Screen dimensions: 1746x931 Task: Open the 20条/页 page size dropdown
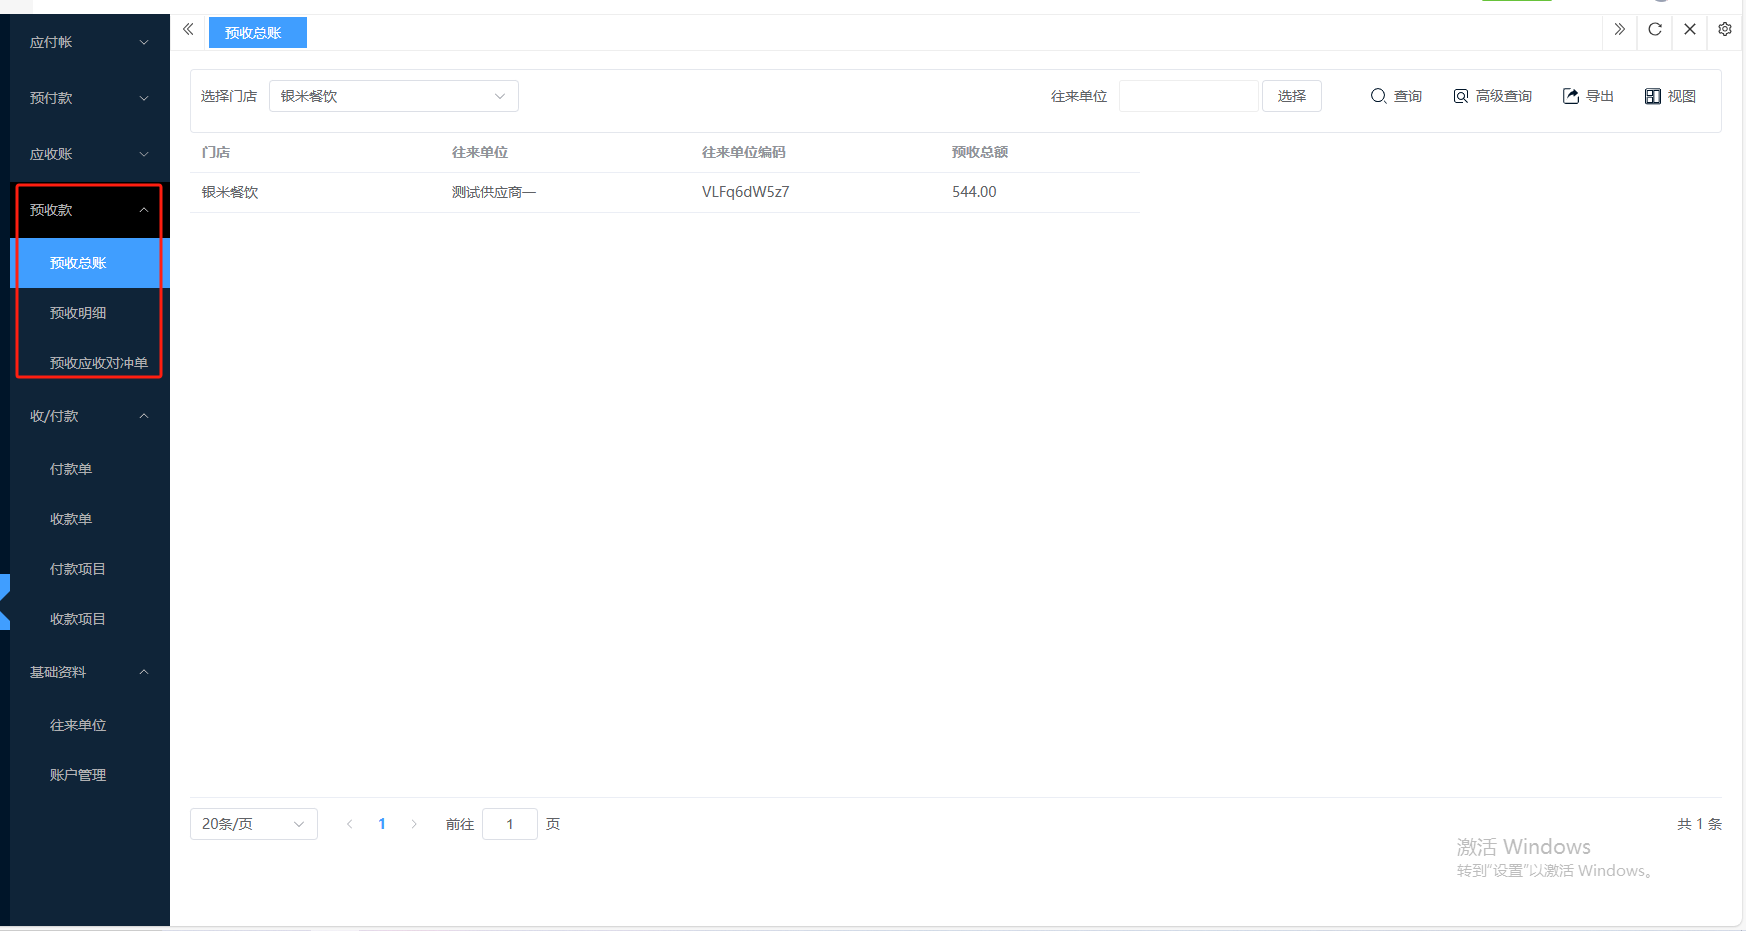click(254, 824)
